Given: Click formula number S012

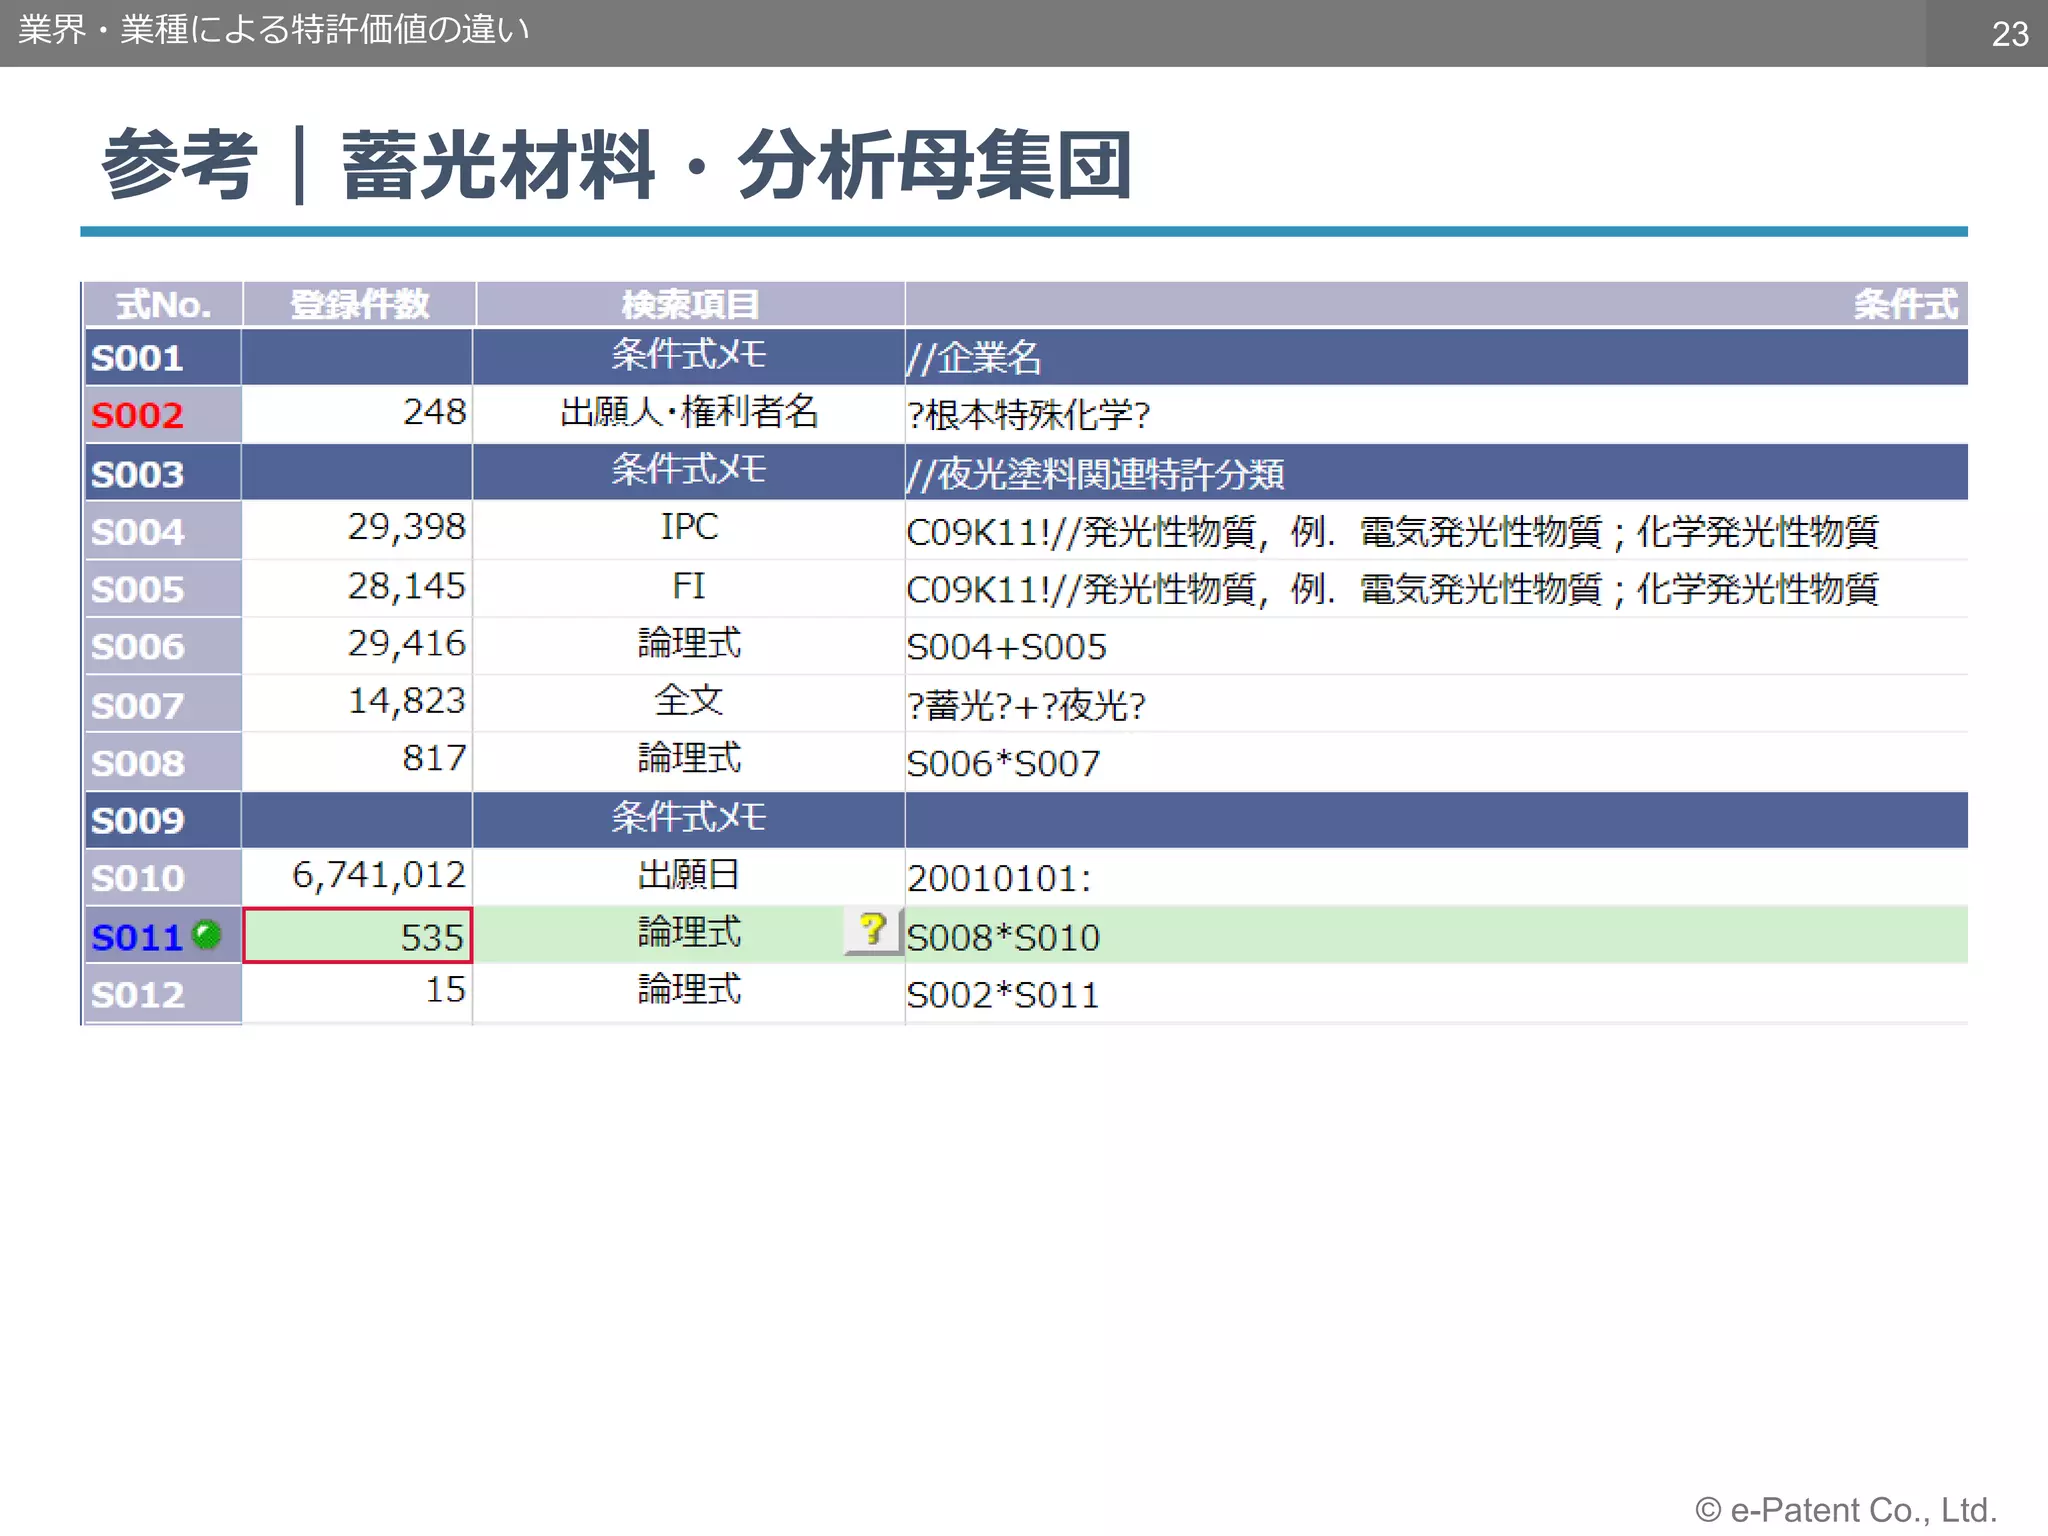Looking at the screenshot, I should pyautogui.click(x=137, y=995).
